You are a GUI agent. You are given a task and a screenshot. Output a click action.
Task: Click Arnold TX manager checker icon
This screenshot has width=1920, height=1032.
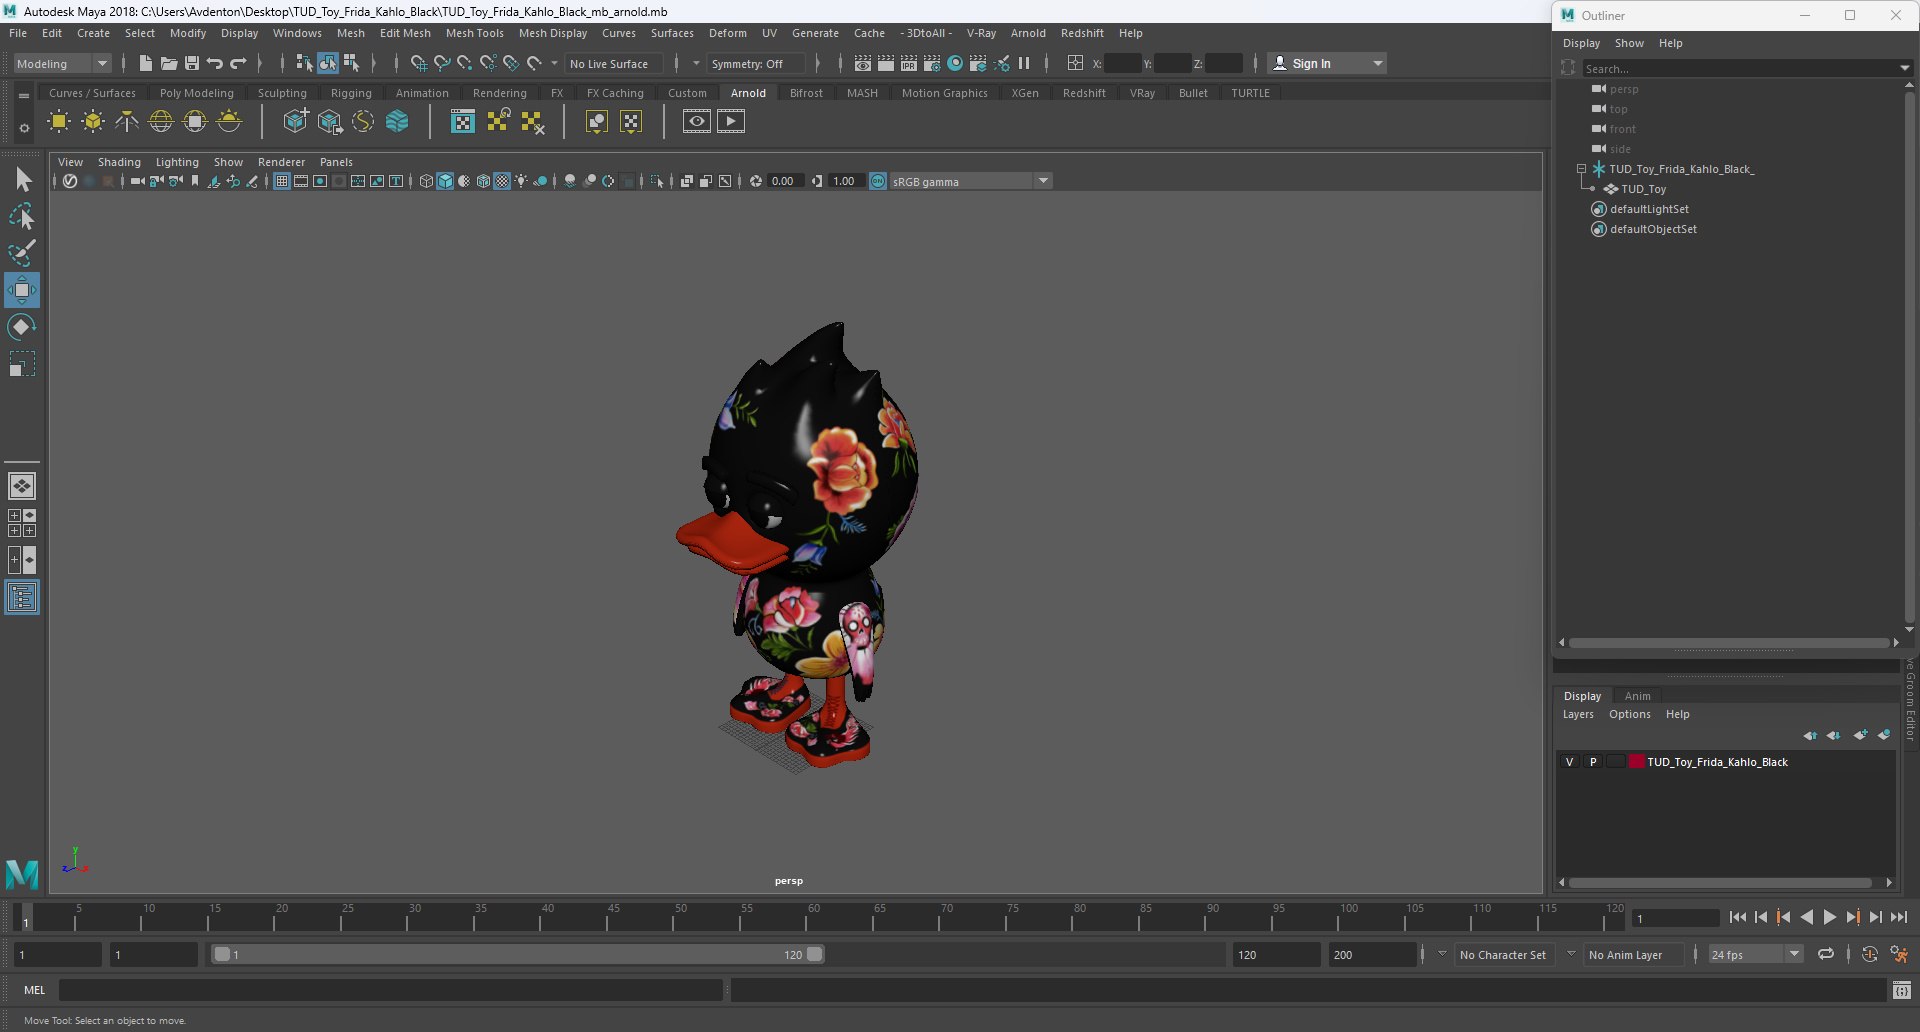[x=463, y=122]
